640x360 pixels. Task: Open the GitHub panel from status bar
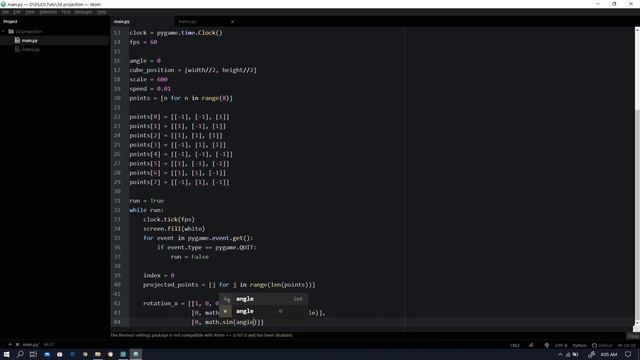[602, 345]
